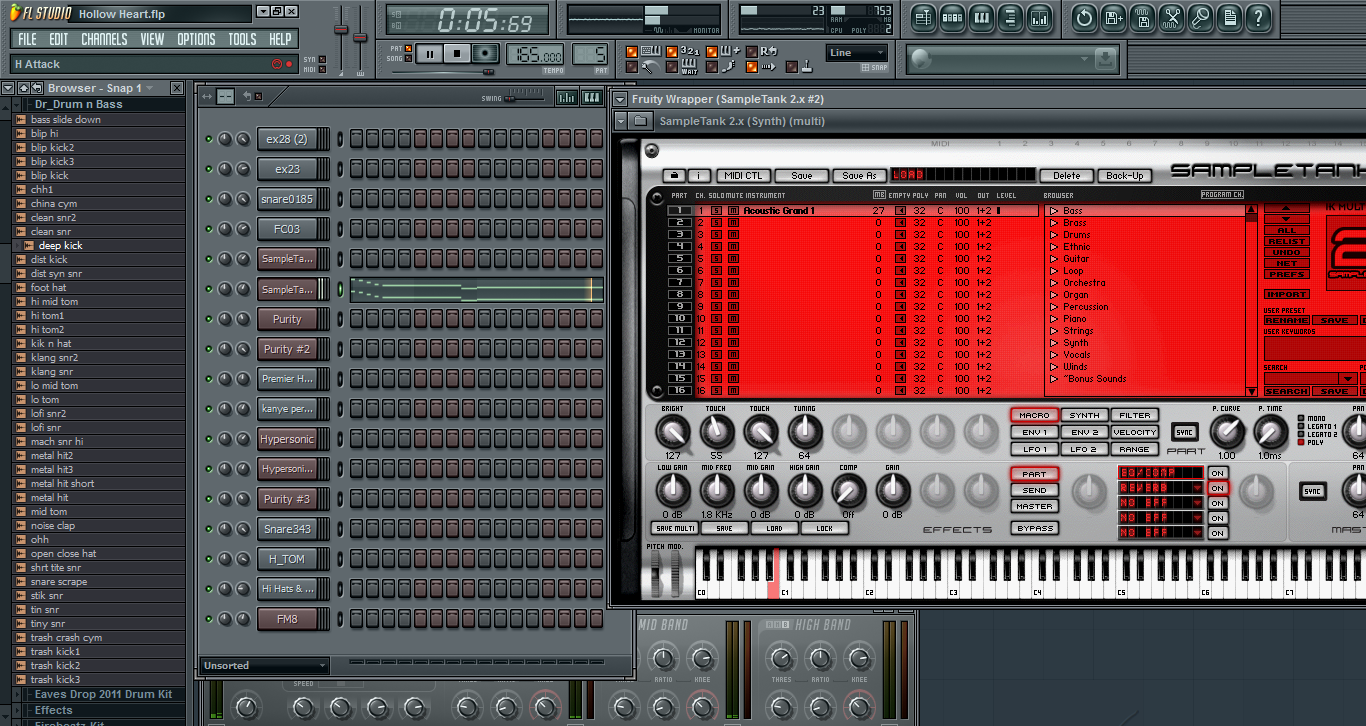Screen dimensions: 1366x726
Task: Toggle EQ/COMP effect ON button
Action: (x=1217, y=473)
